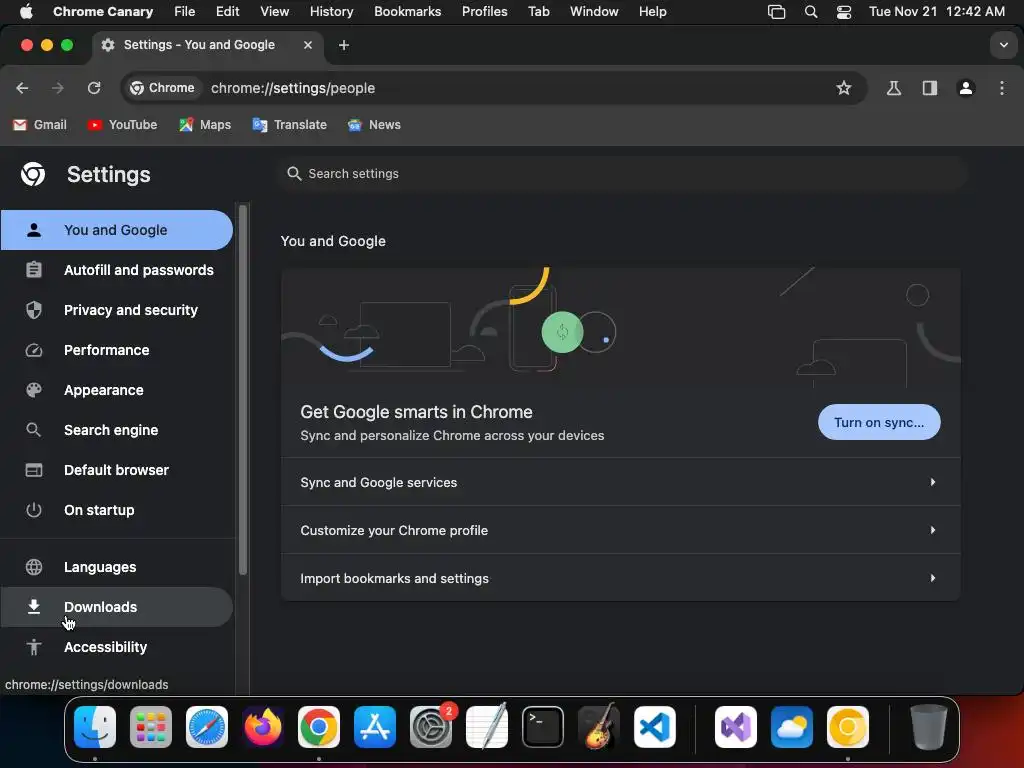The width and height of the screenshot is (1024, 768).
Task: Open Default browser settings
Action: (x=116, y=470)
